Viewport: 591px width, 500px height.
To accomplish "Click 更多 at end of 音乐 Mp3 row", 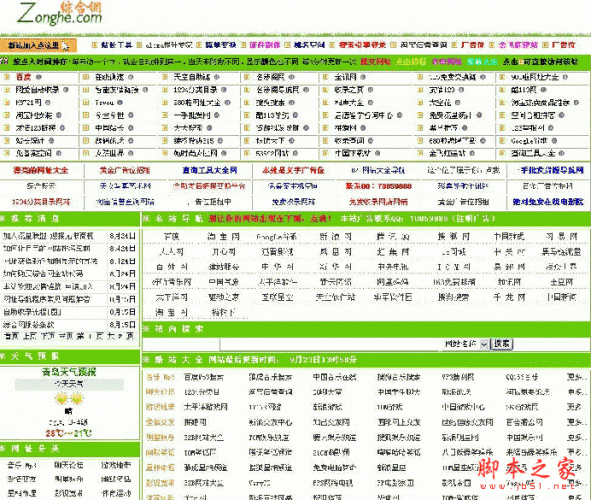I will (x=576, y=377).
